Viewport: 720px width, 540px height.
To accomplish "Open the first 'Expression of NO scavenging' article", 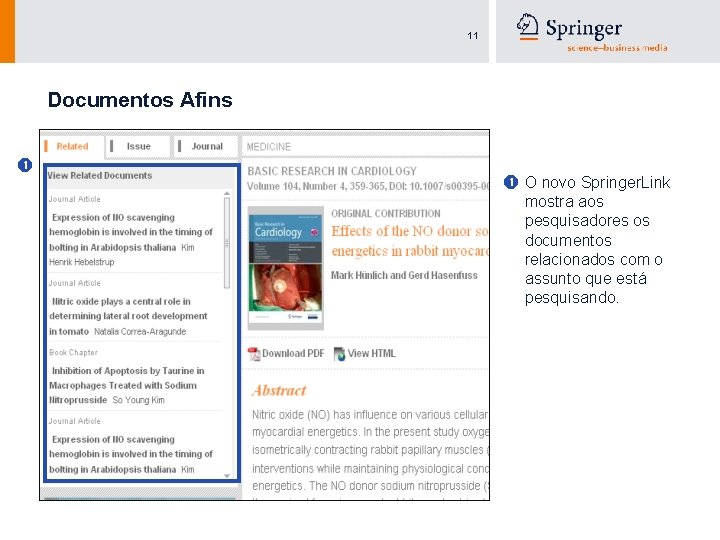I will 131,232.
